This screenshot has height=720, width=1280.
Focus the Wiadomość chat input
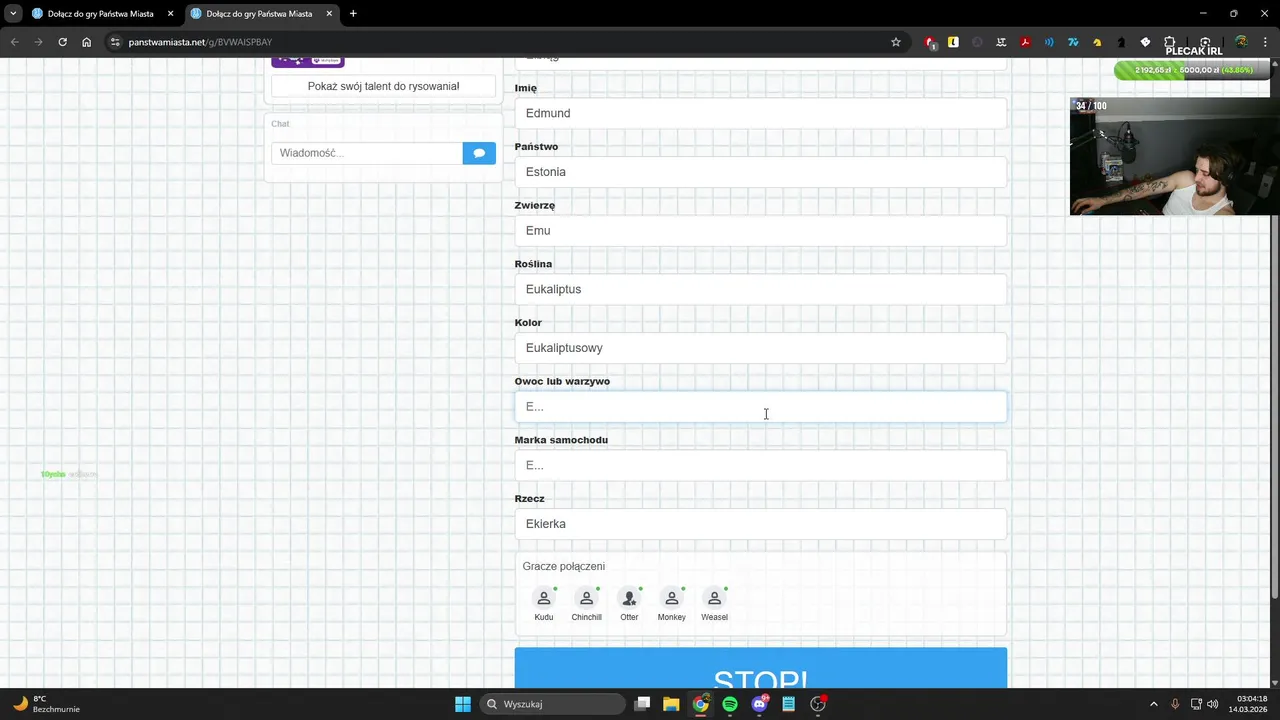pyautogui.click(x=367, y=153)
